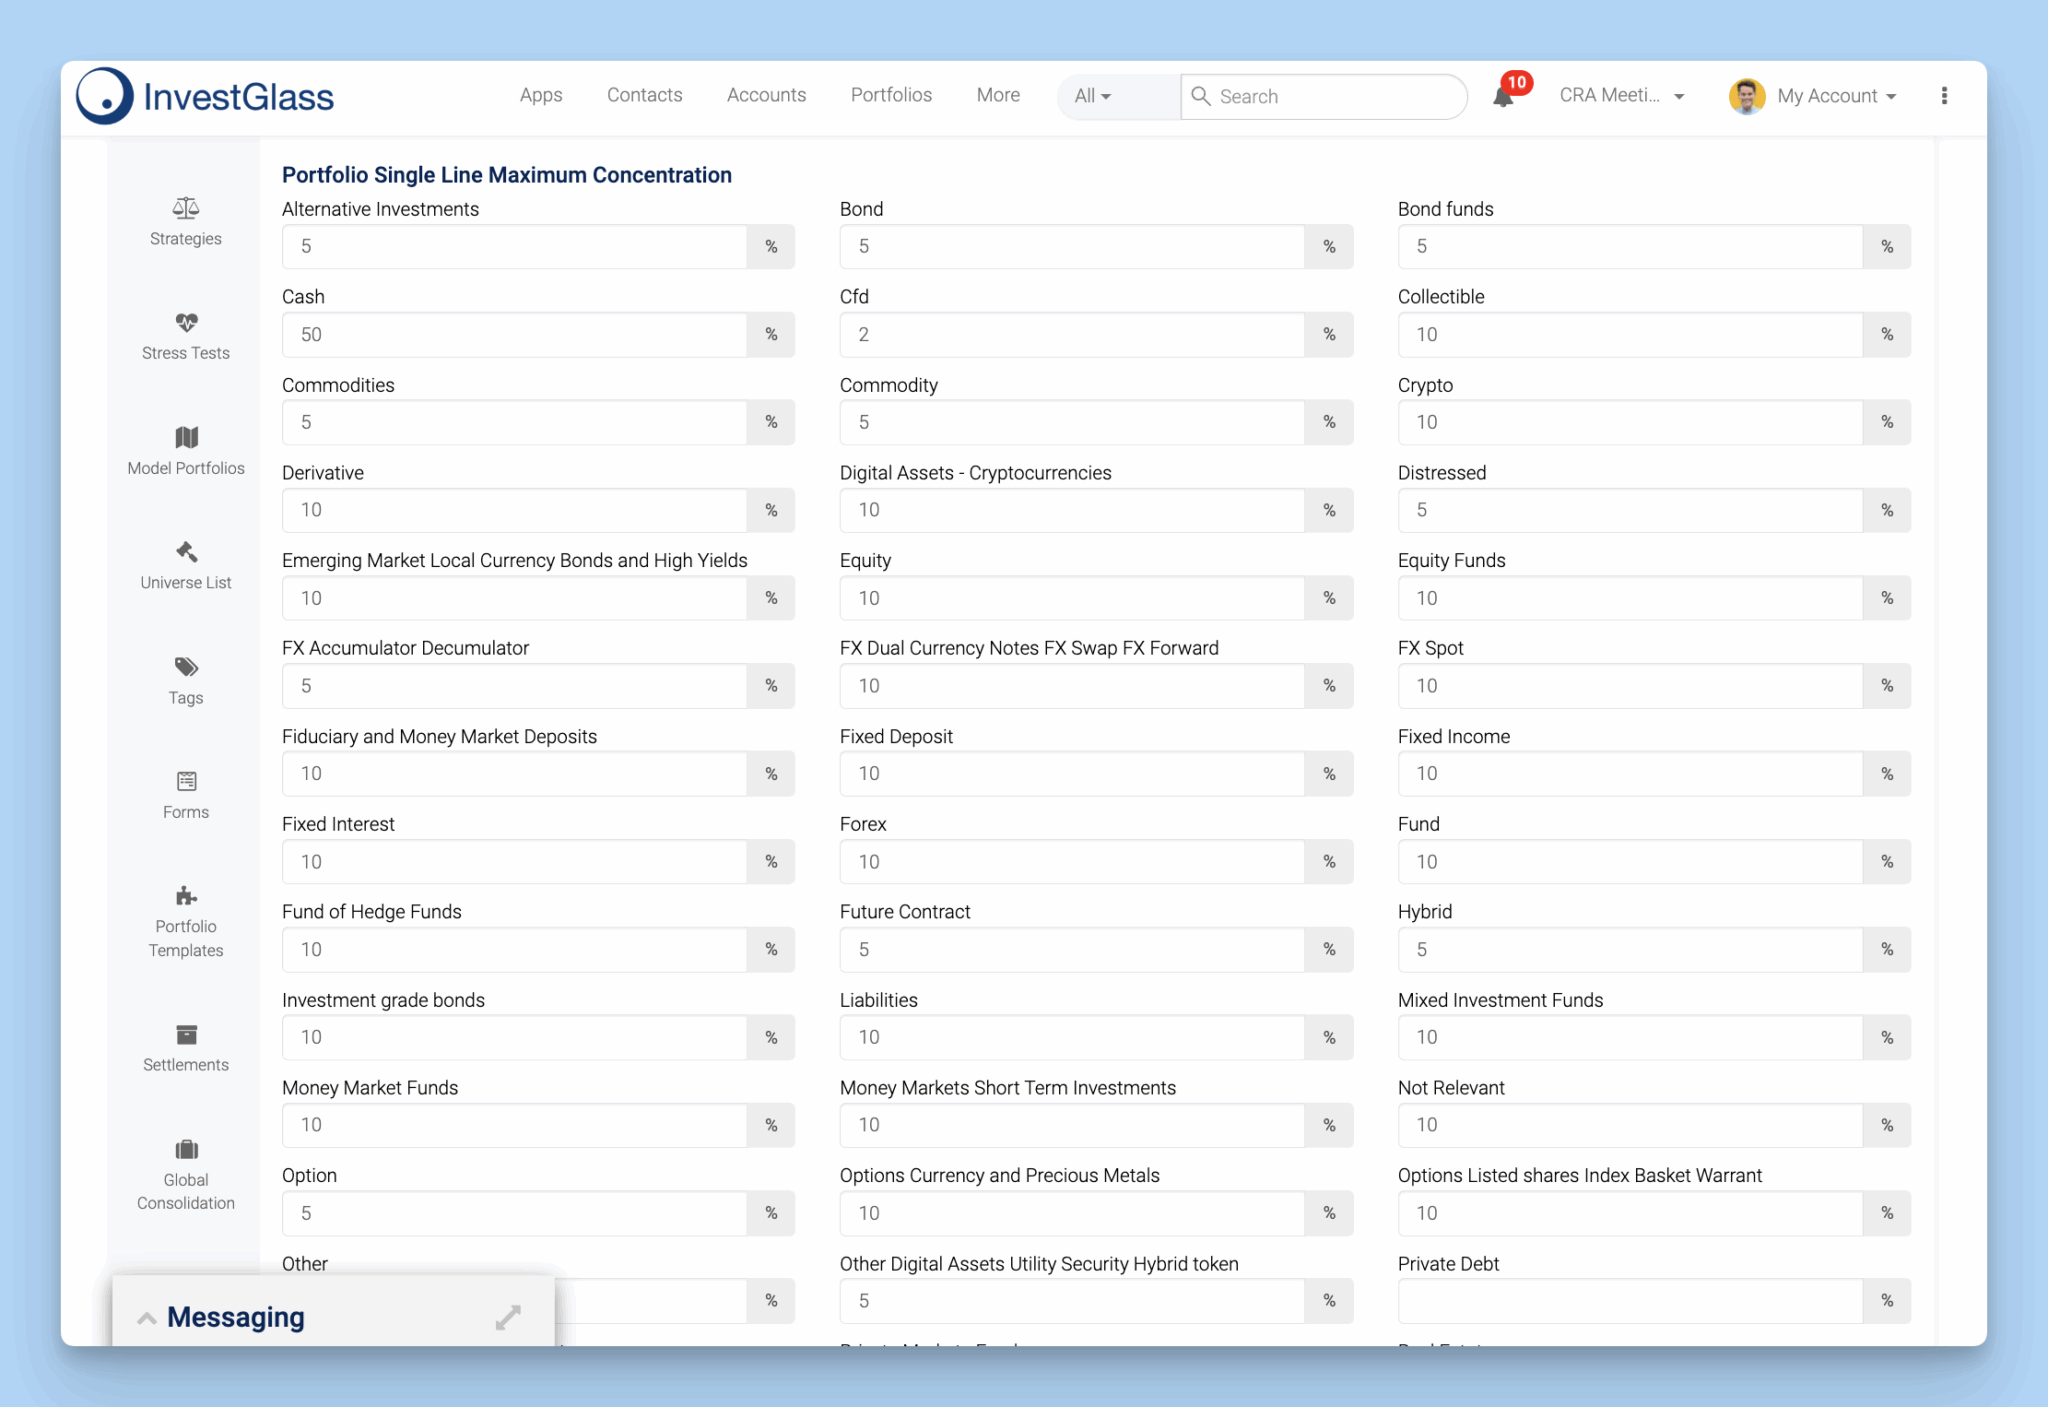Expand the All search filter dropdown

pos(1093,96)
